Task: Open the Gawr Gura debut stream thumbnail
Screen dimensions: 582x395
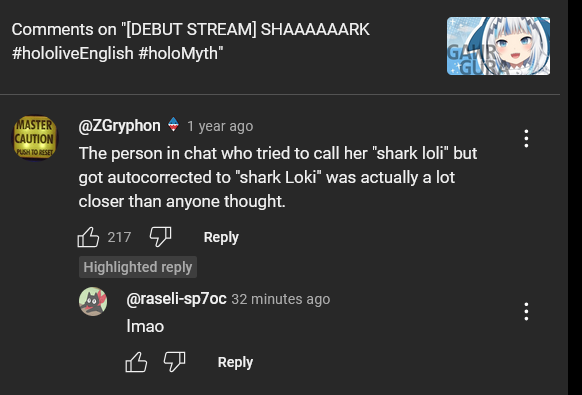Action: [x=498, y=46]
